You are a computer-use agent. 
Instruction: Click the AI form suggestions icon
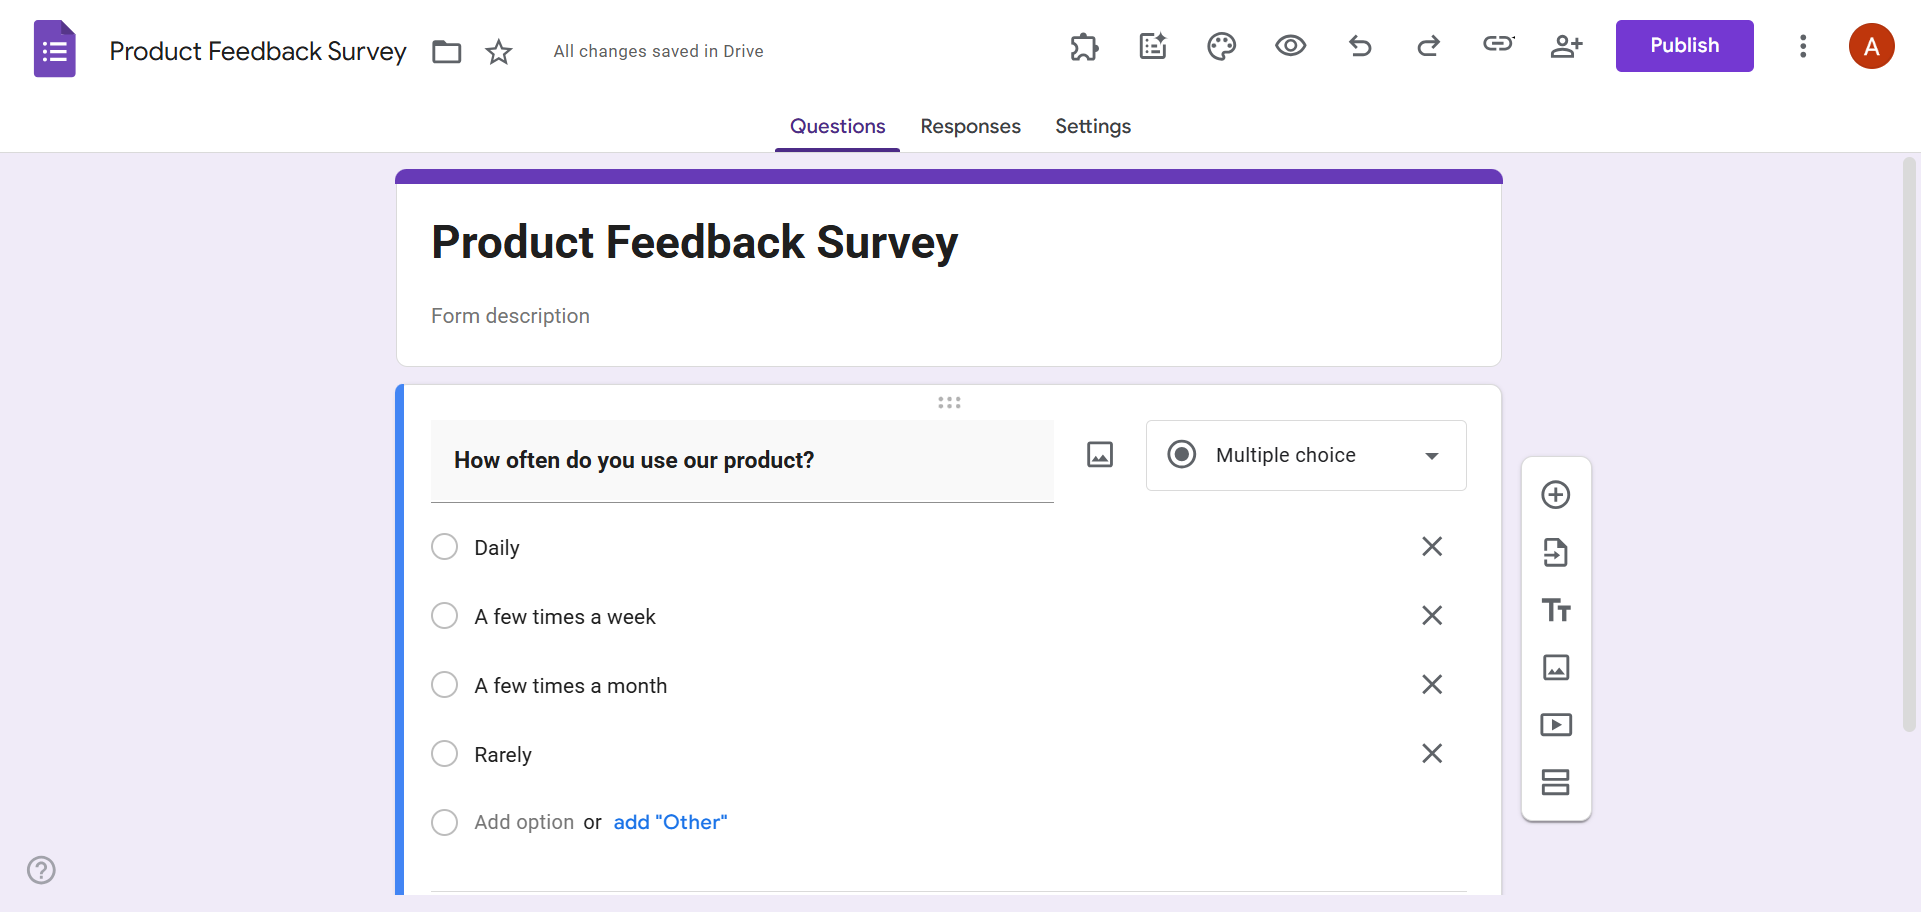(1153, 46)
